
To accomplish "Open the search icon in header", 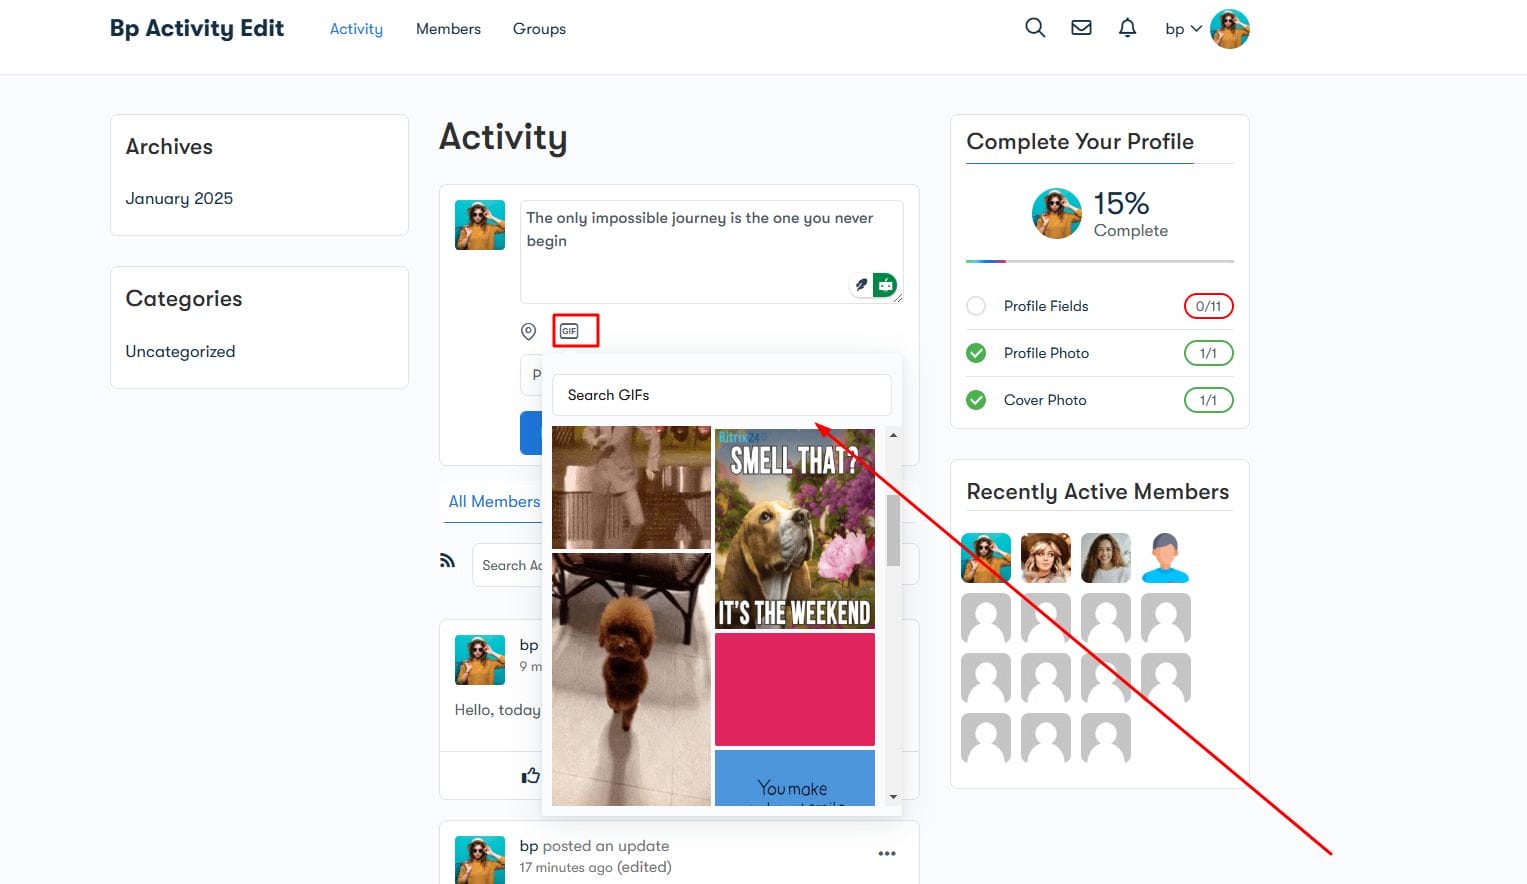I will (1035, 28).
